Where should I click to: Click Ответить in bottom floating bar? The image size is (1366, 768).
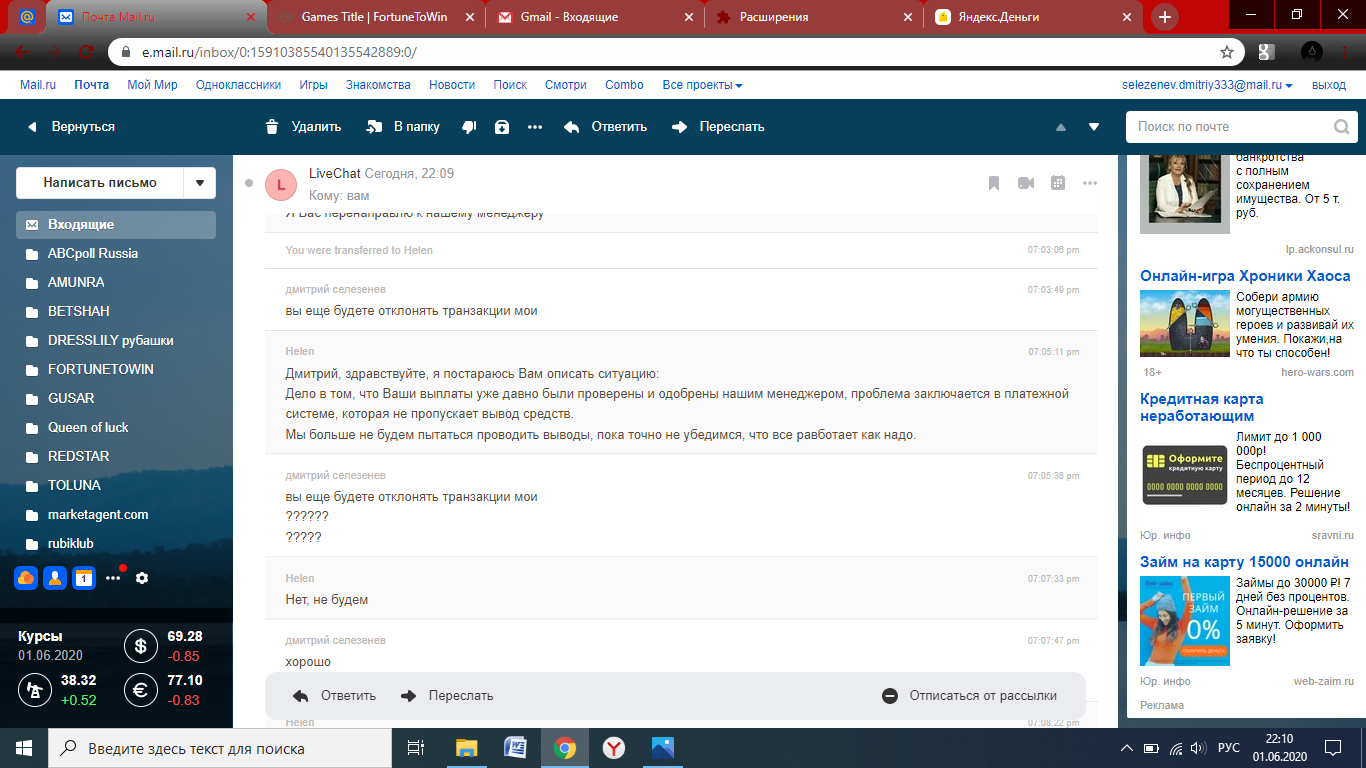click(x=334, y=696)
